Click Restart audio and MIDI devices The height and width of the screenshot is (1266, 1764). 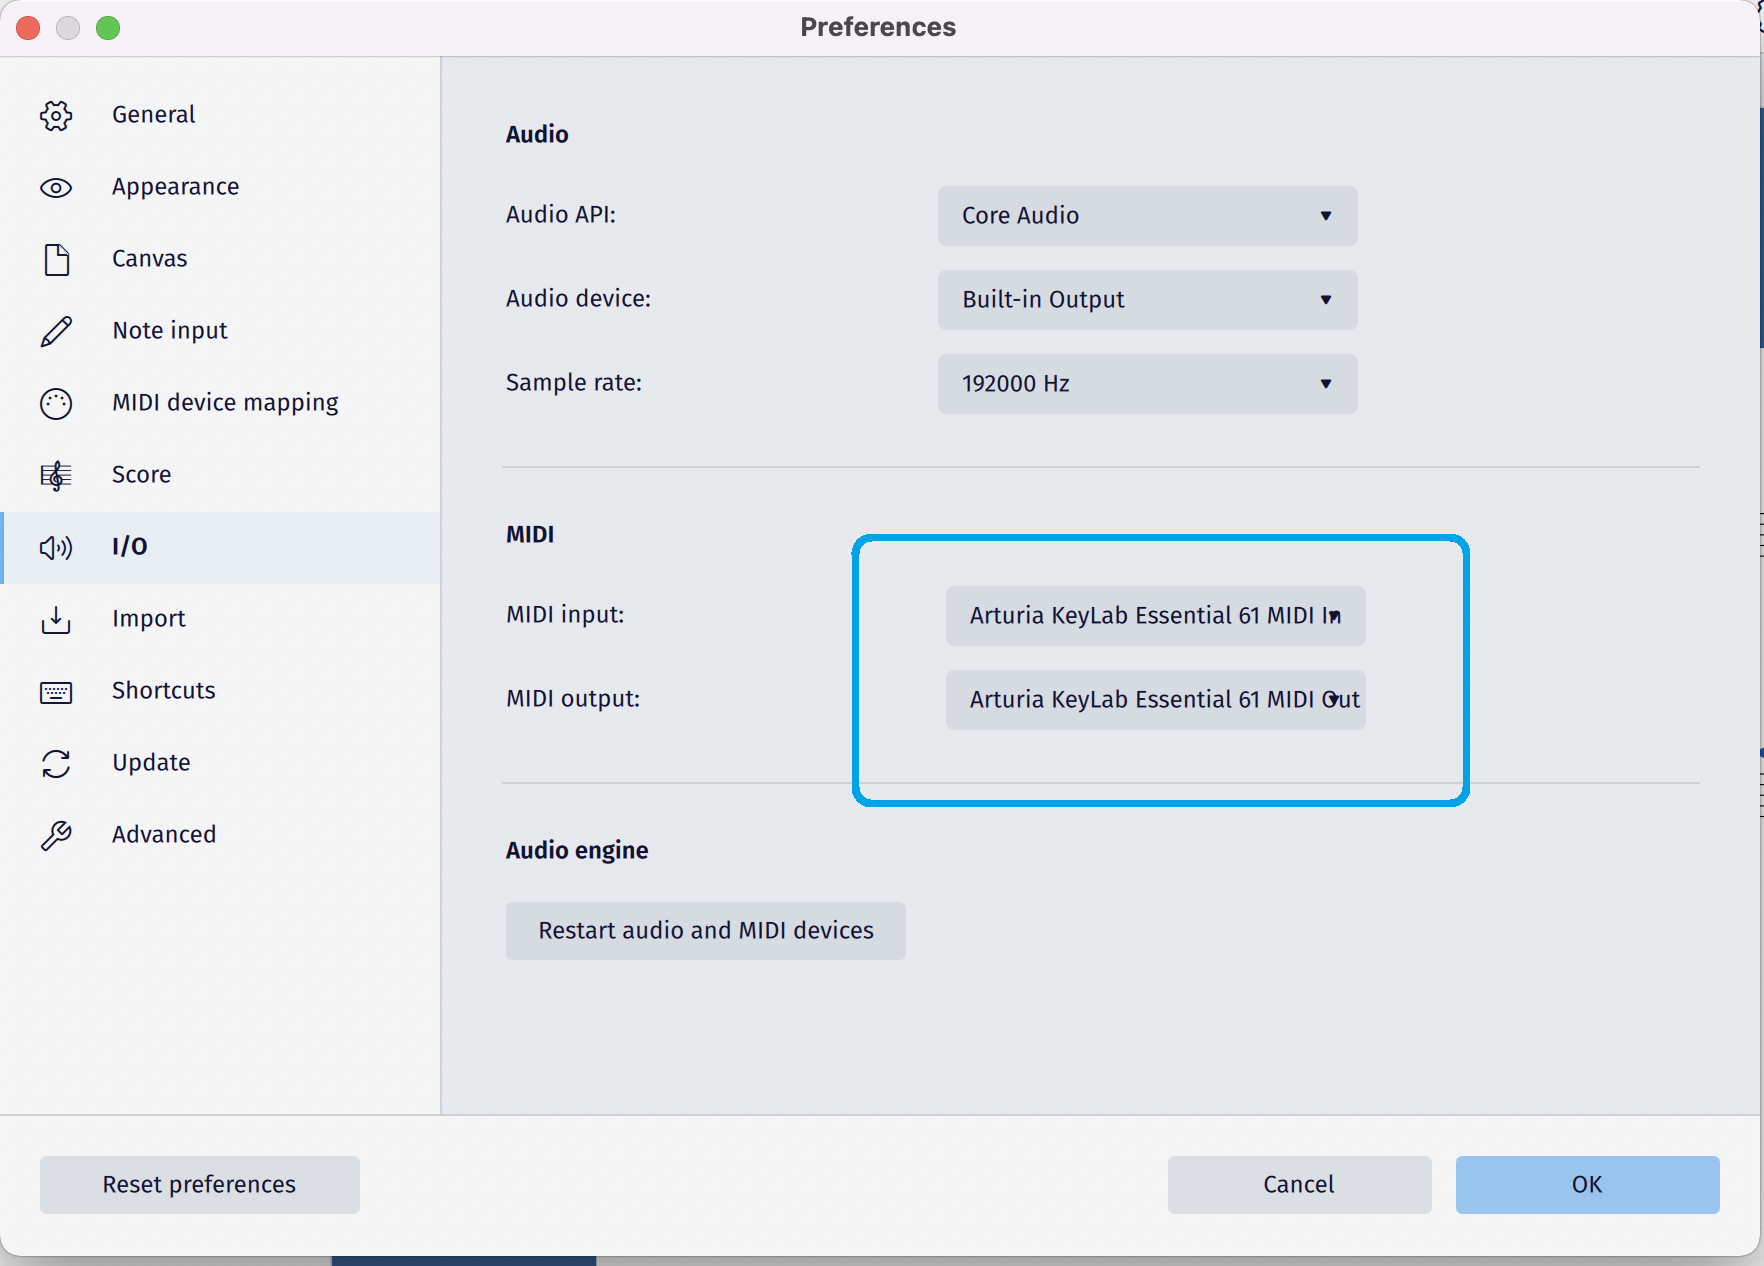coord(705,930)
